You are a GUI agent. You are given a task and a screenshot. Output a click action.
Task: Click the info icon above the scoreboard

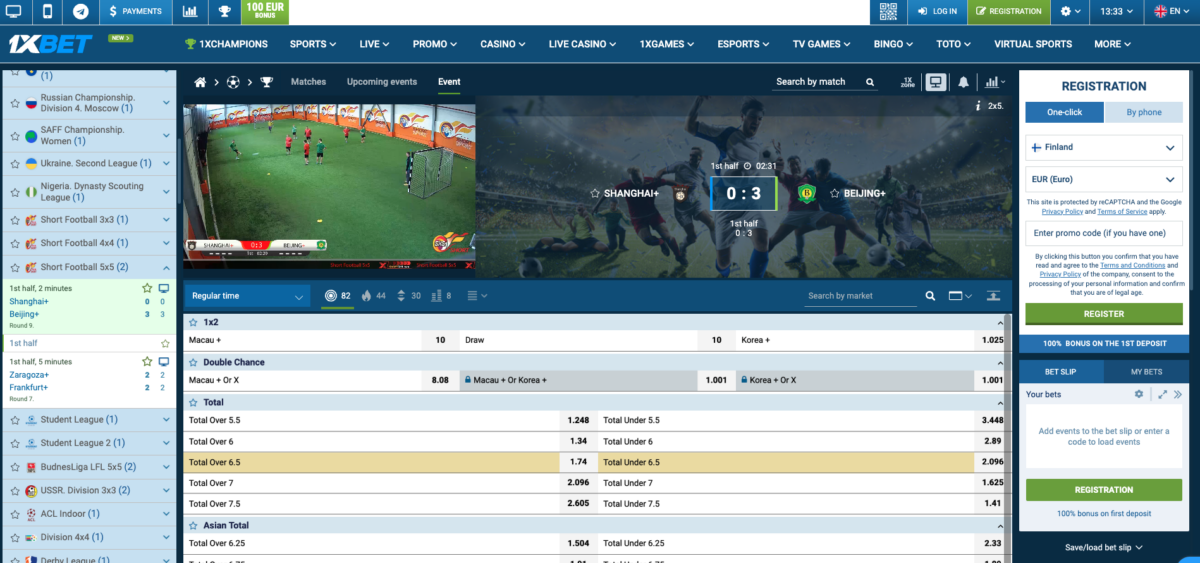pyautogui.click(x=977, y=105)
